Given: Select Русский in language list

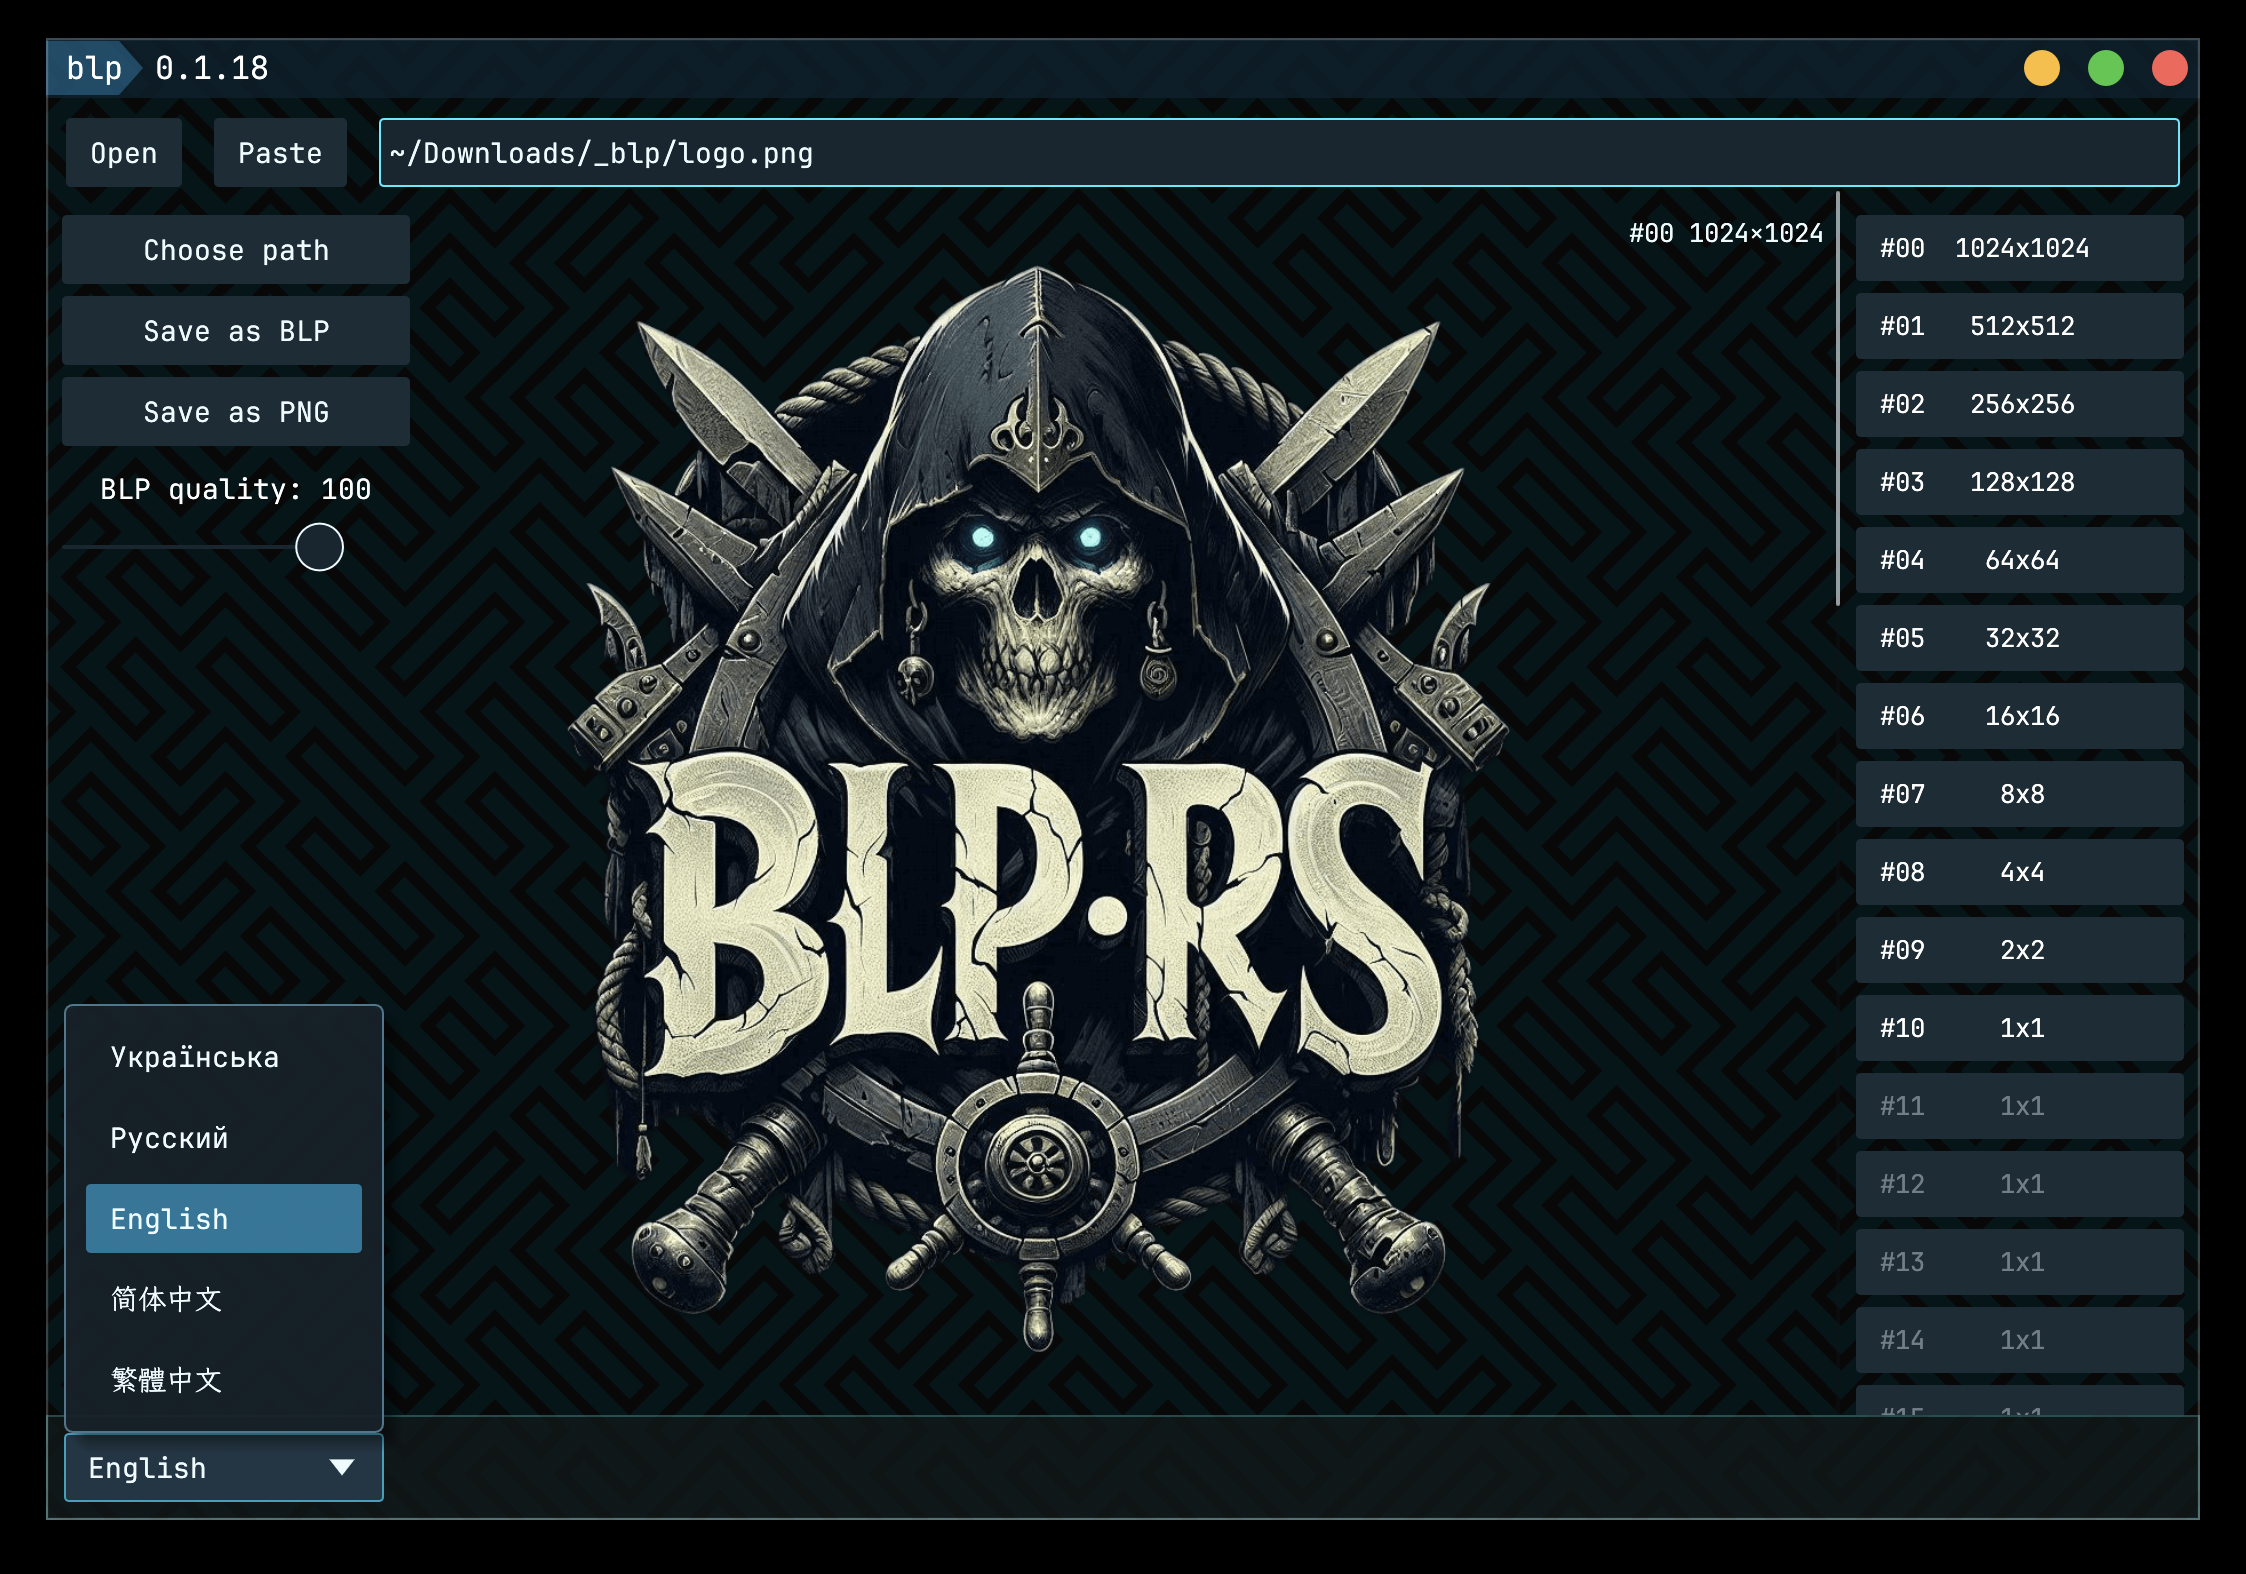Looking at the screenshot, I should tap(224, 1138).
